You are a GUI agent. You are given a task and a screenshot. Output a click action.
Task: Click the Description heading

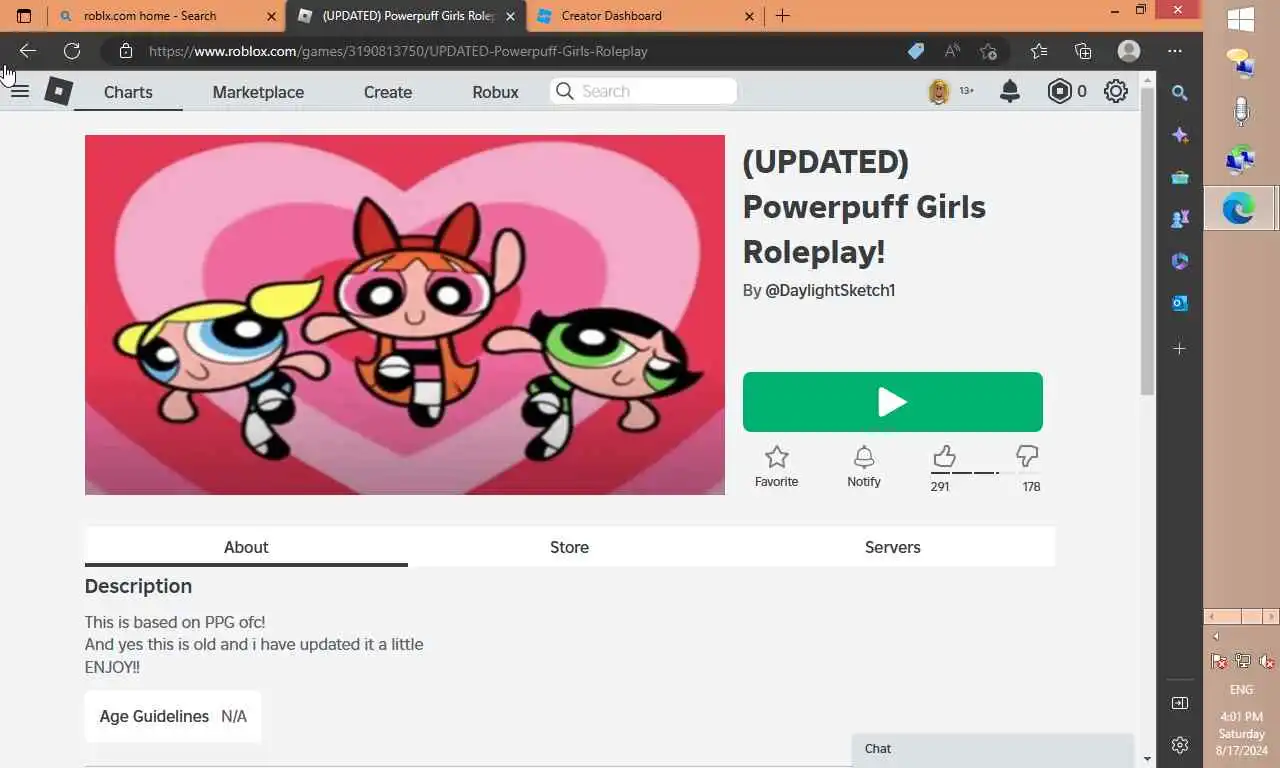138,586
